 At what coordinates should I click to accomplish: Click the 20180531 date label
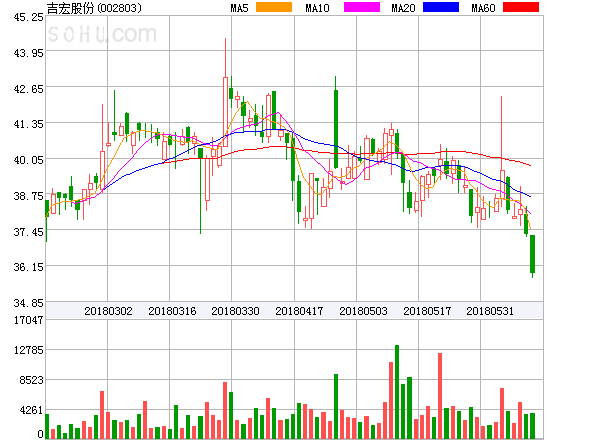[x=490, y=311]
